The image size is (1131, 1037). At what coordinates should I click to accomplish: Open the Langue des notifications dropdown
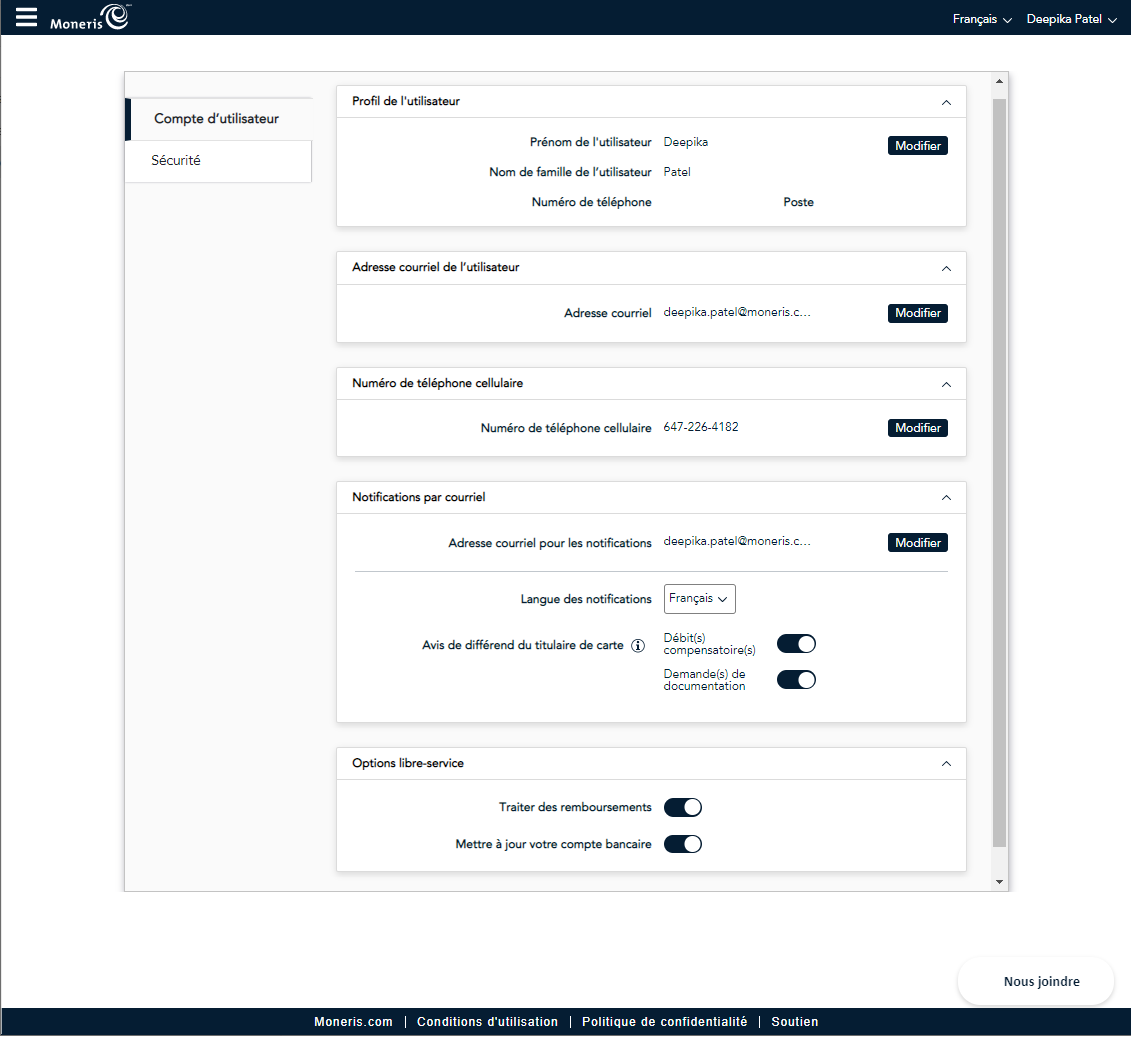pos(699,599)
